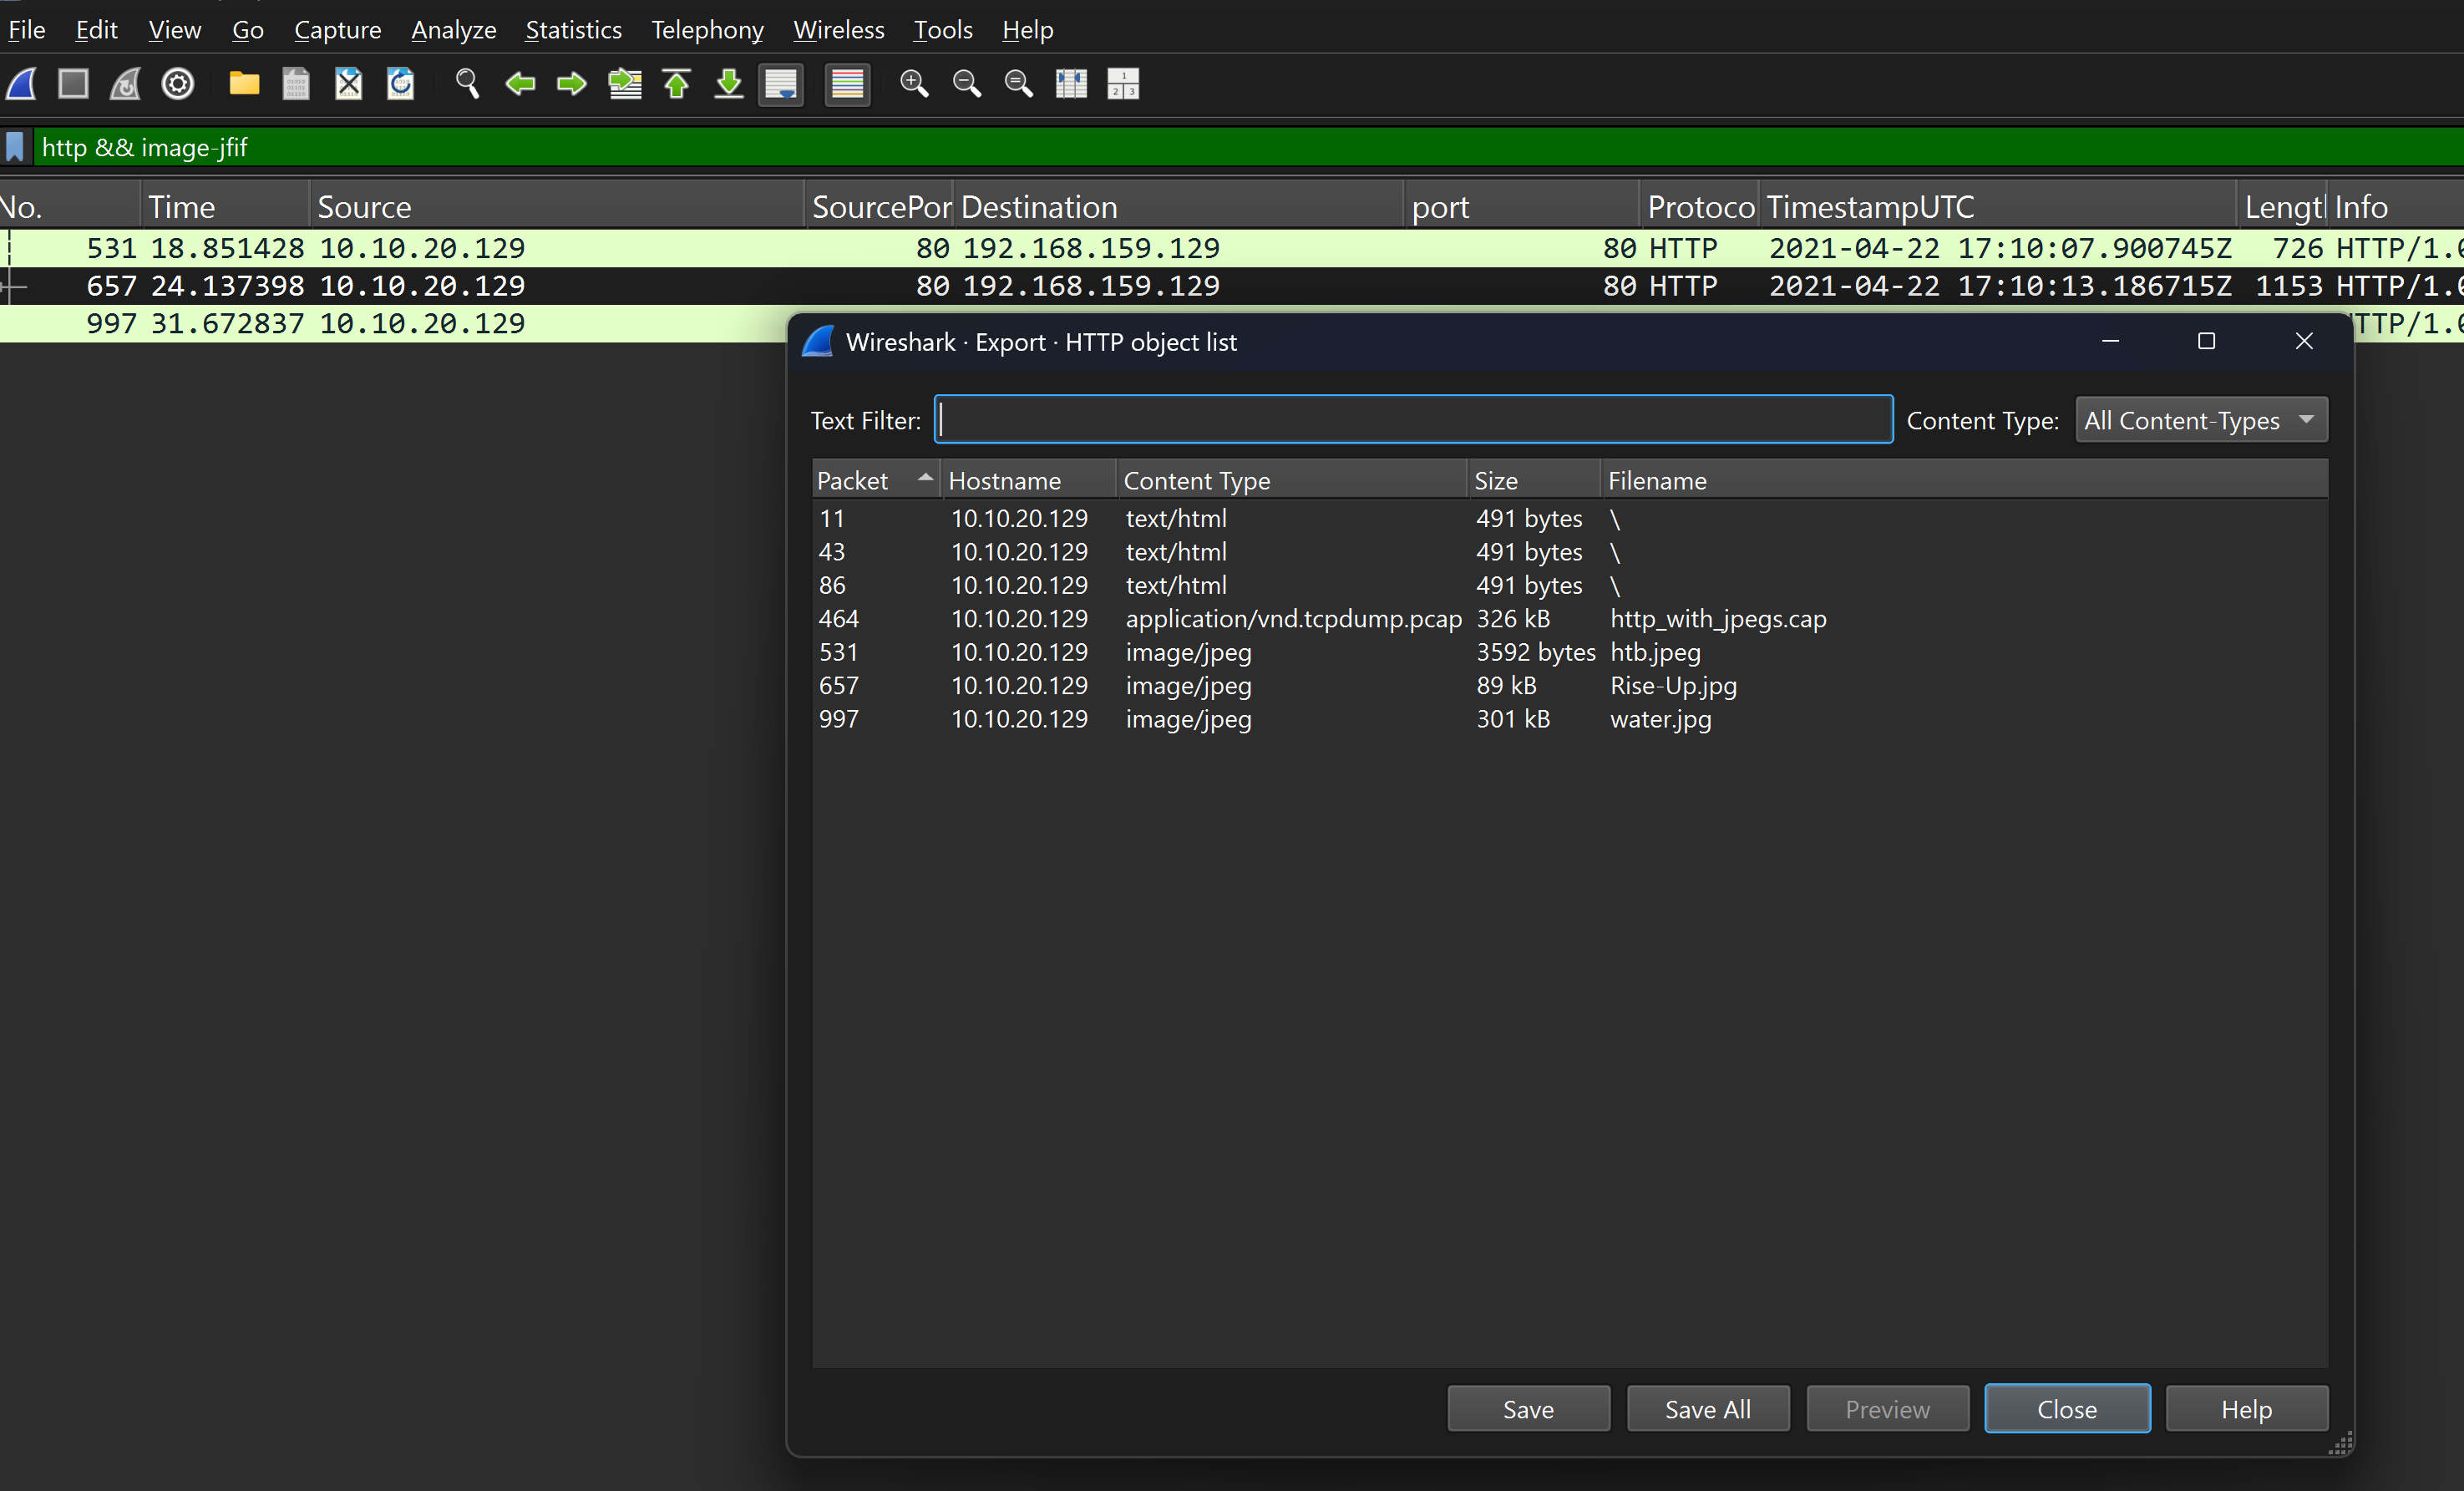Click the display filter bookmark icon

(x=15, y=148)
